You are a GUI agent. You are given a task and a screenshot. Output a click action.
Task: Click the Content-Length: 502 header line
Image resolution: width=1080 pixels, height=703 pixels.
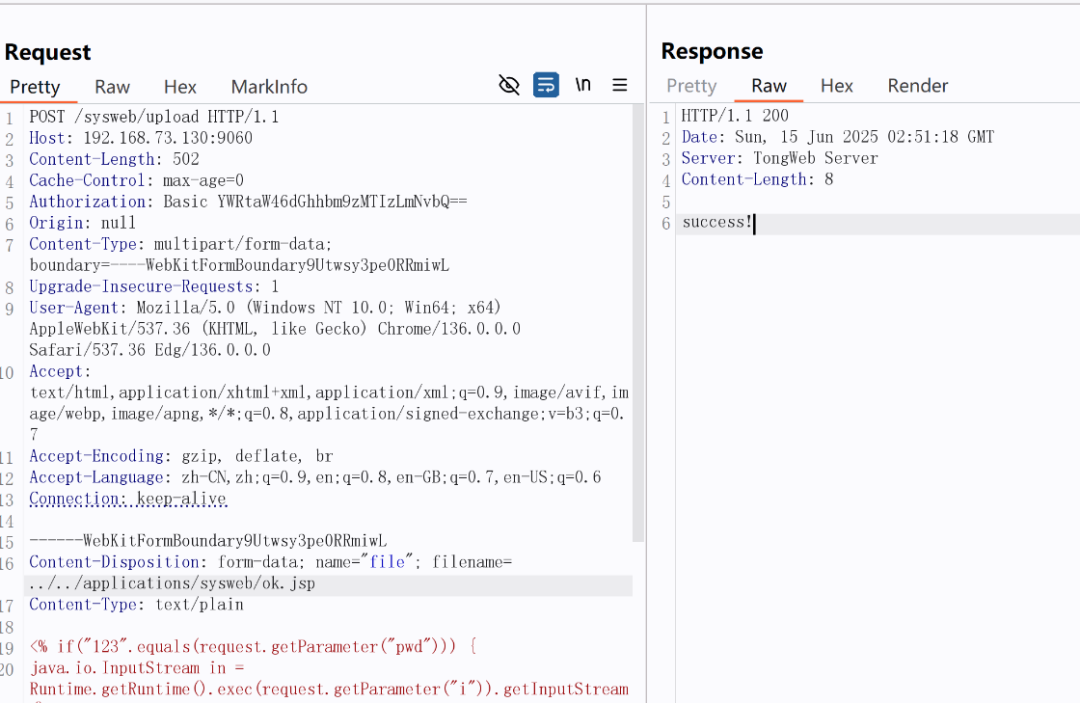pyautogui.click(x=114, y=159)
